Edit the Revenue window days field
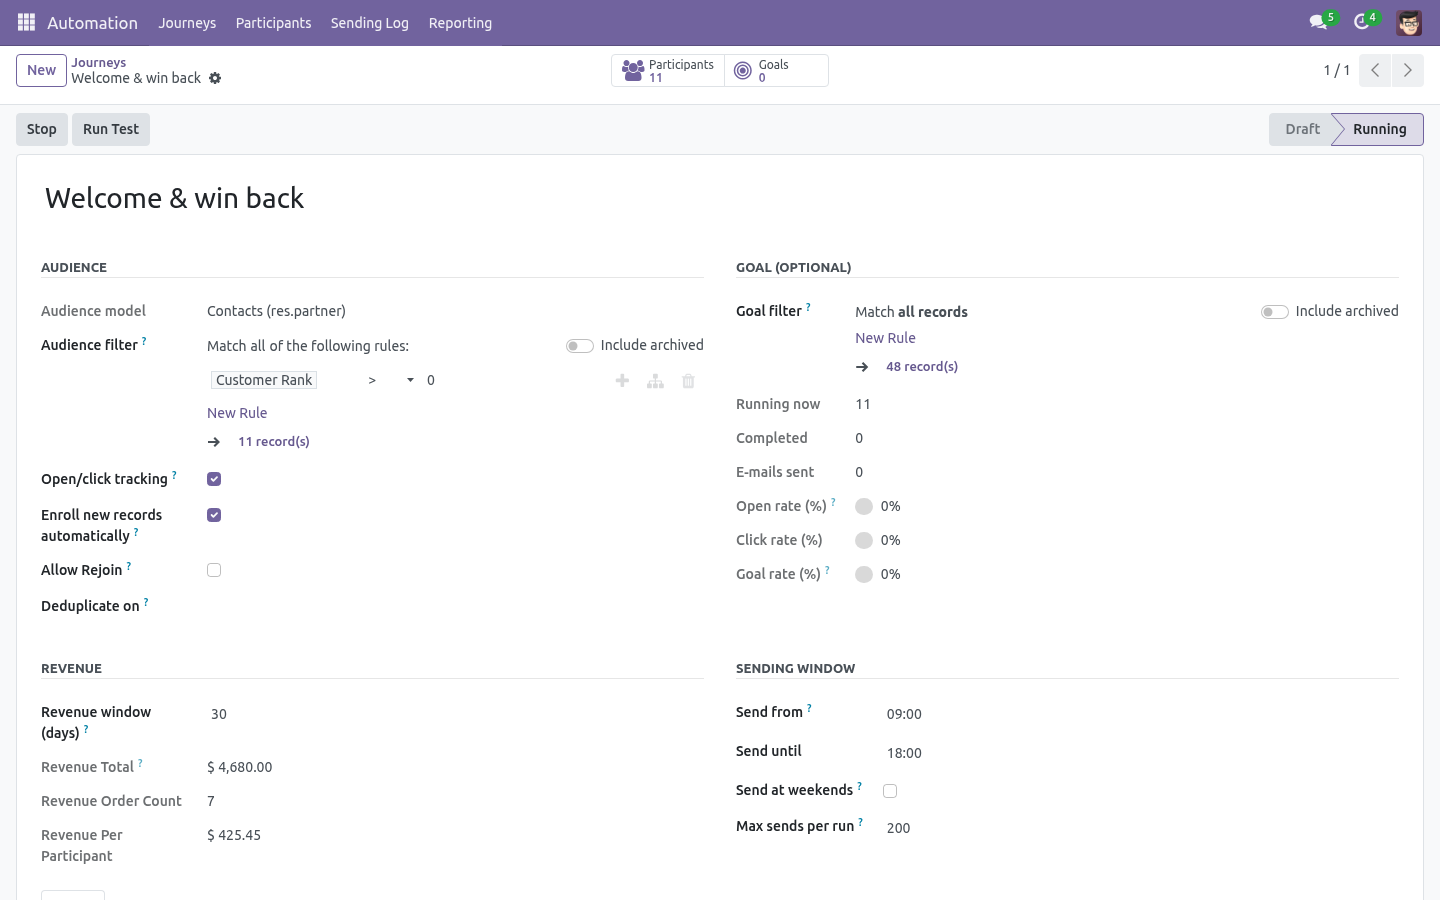1440x900 pixels. 455,714
